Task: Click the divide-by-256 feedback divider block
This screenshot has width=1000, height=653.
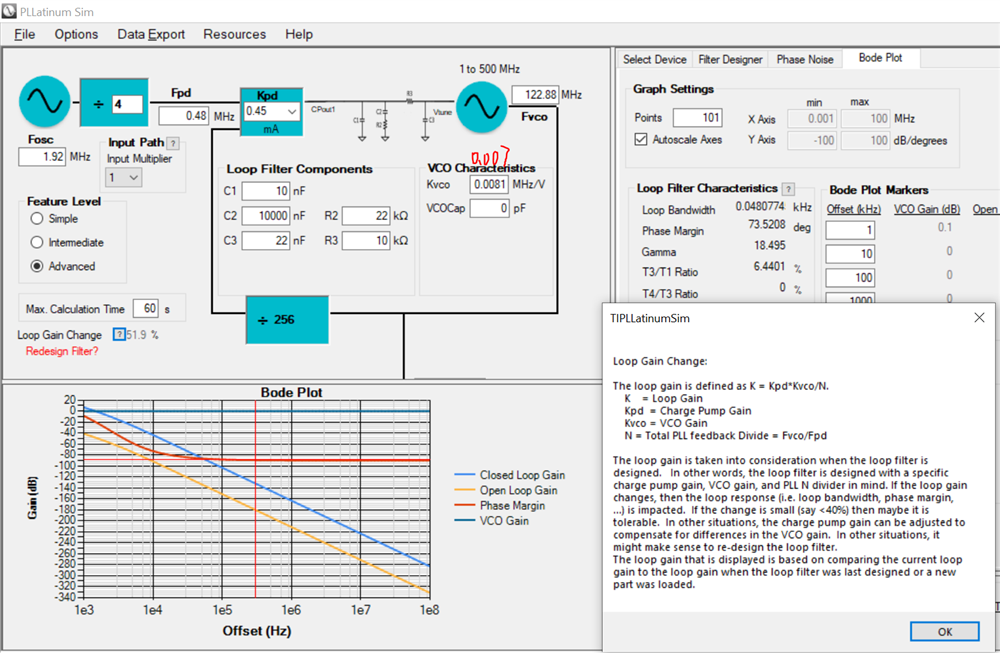Action: [x=288, y=319]
